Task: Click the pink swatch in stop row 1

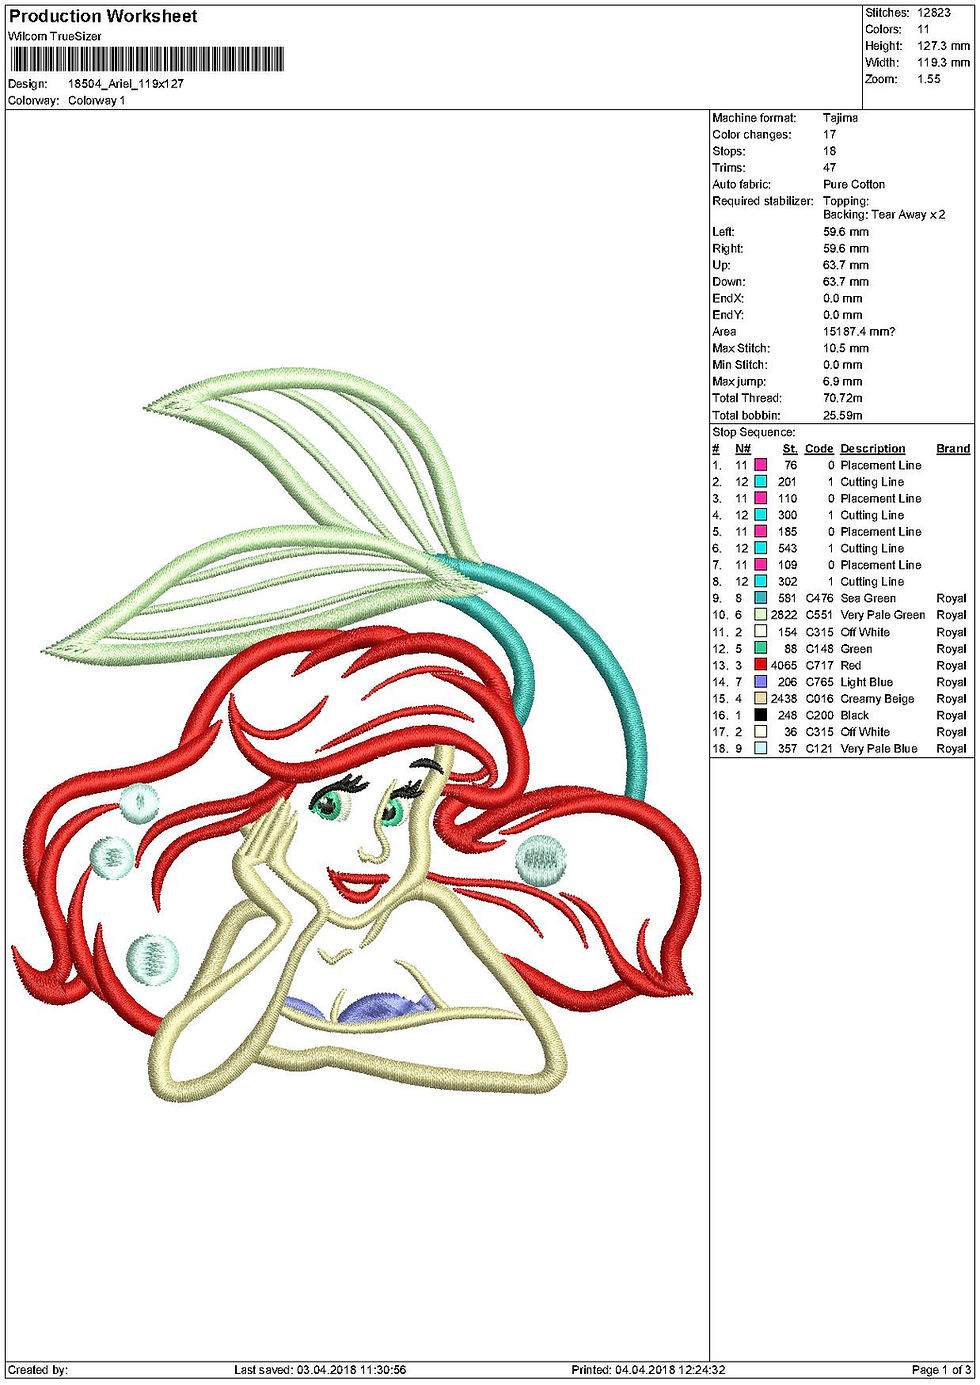Action: tap(760, 465)
